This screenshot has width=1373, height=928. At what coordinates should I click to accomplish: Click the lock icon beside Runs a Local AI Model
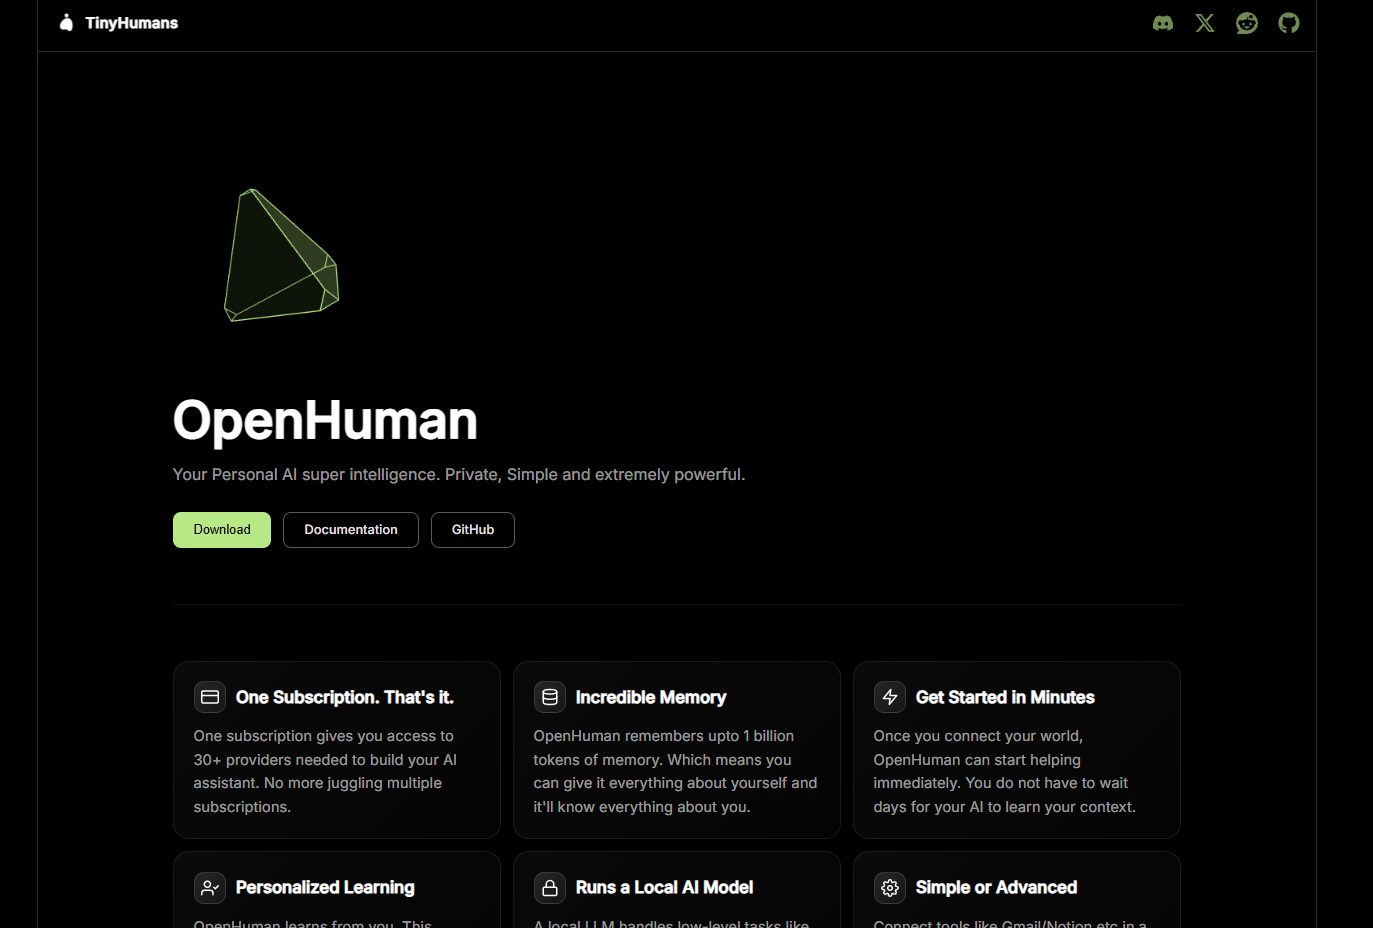click(x=550, y=887)
